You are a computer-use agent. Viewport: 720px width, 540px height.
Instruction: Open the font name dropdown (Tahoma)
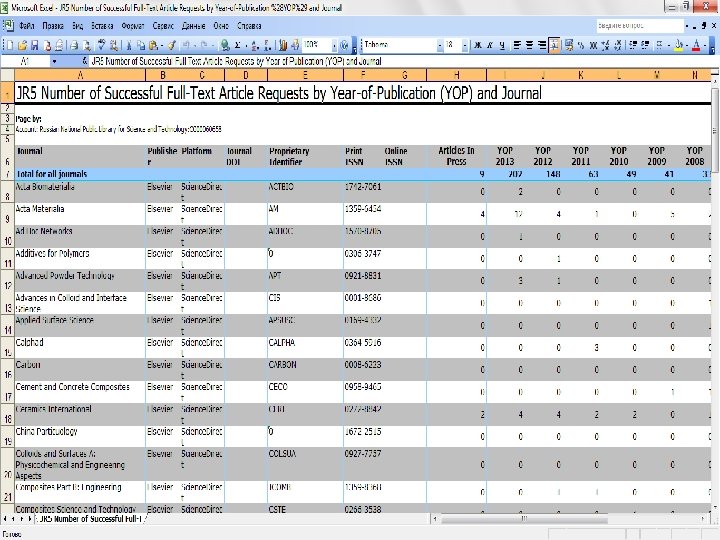440,45
